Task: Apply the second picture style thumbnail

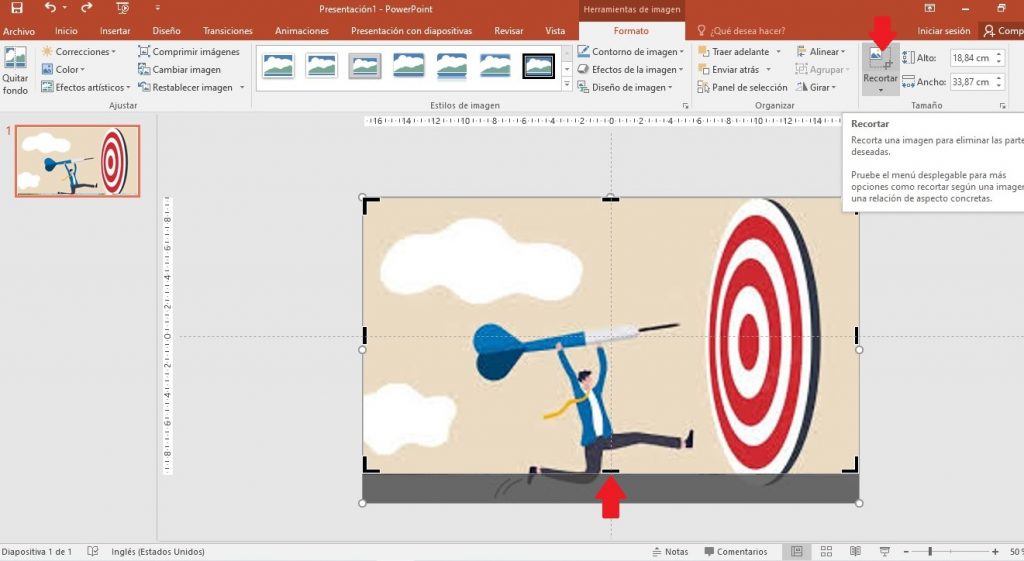Action: [x=321, y=66]
